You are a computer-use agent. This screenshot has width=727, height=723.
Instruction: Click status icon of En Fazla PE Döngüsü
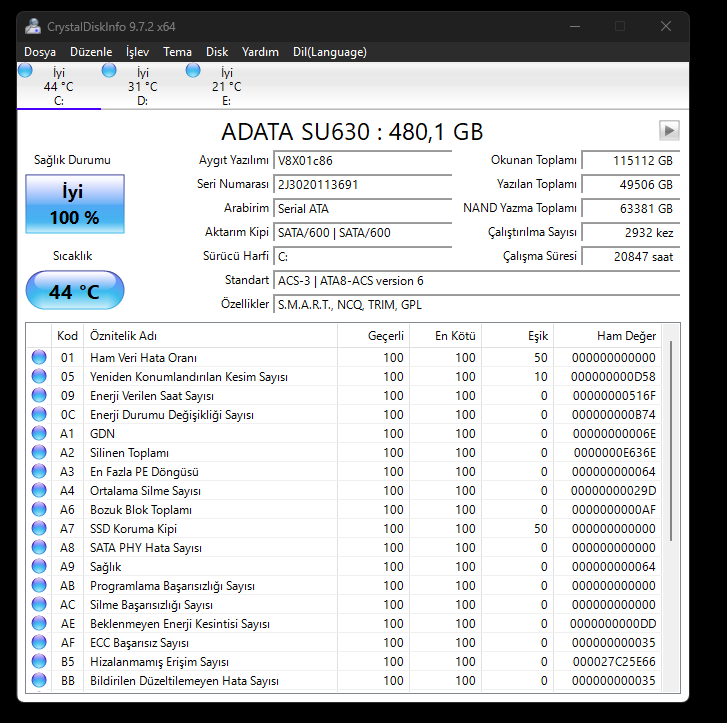39,471
